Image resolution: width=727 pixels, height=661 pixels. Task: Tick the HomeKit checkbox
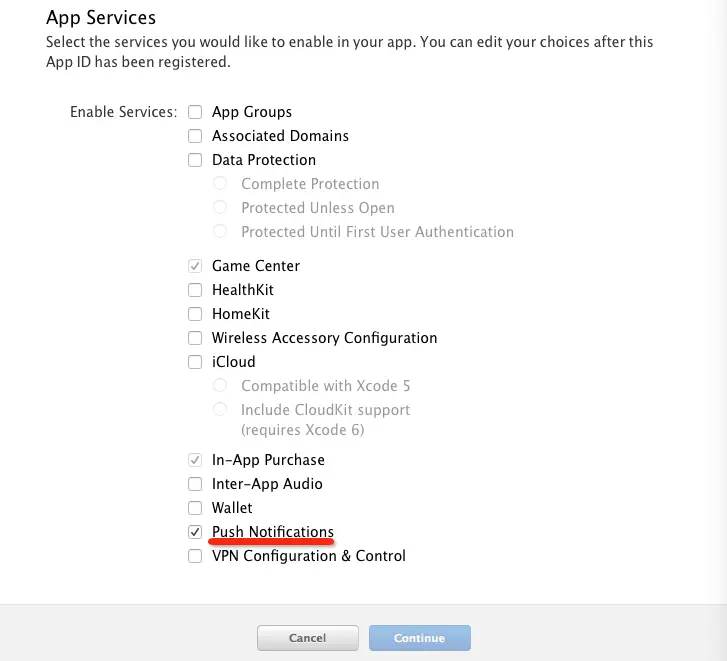coord(195,314)
